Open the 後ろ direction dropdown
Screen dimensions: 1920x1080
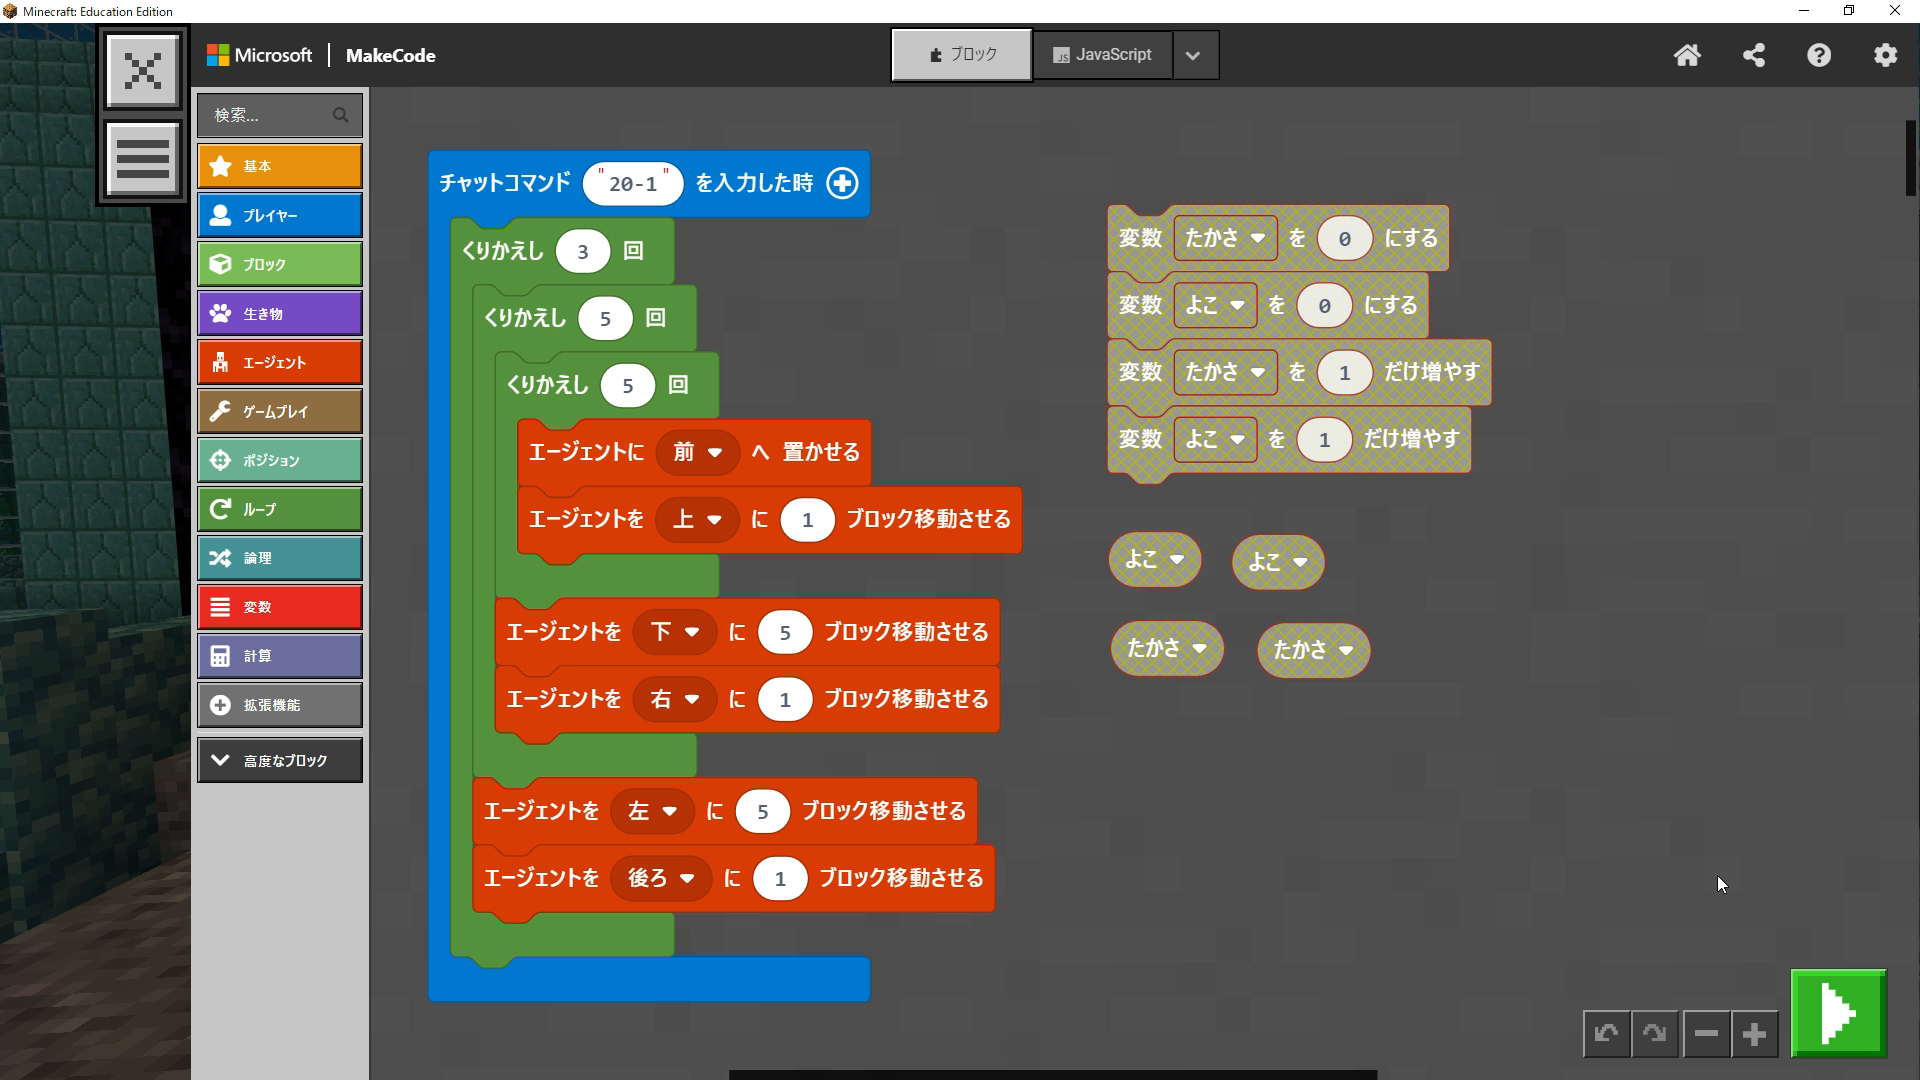tap(660, 878)
